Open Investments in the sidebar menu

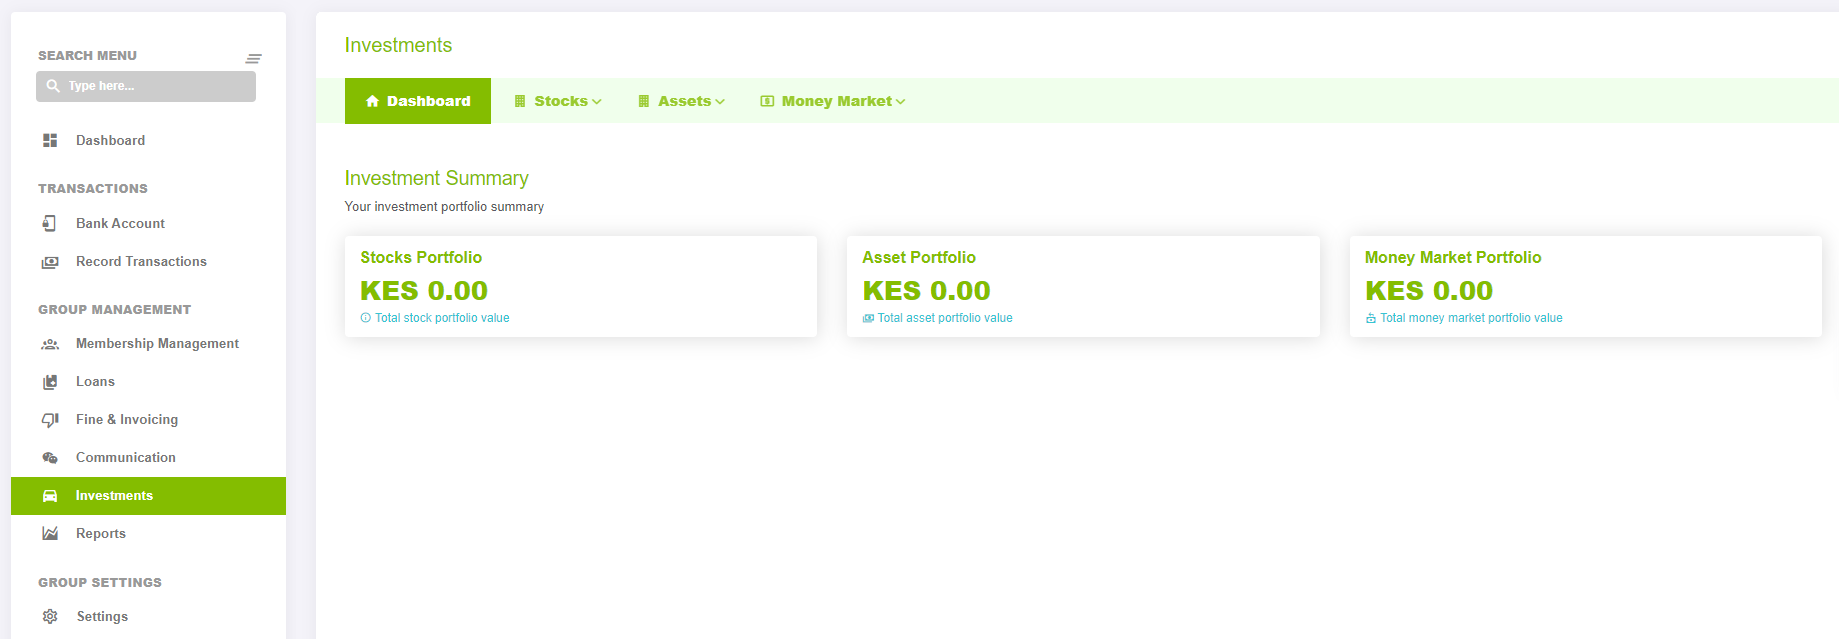pyautogui.click(x=148, y=496)
